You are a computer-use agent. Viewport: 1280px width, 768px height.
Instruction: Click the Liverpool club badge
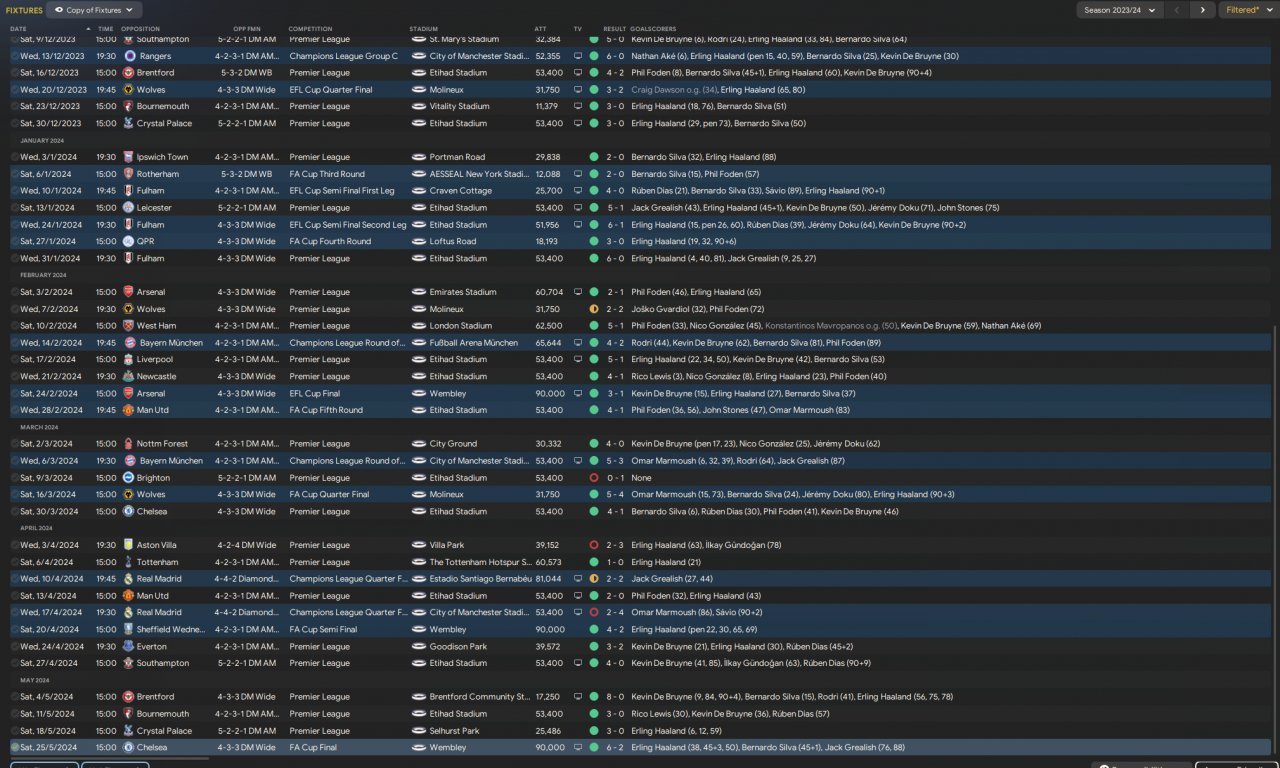click(129, 359)
